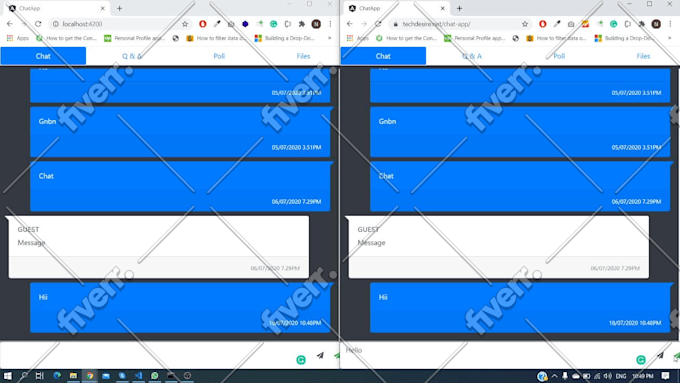
Task: Open the Windows Start menu
Action: pos(7,376)
